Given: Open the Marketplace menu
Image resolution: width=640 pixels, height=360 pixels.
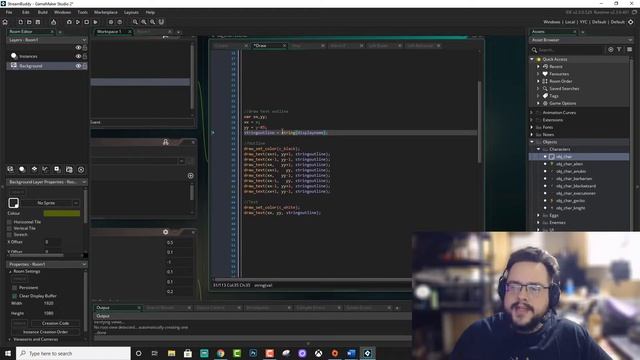Looking at the screenshot, I should 106,12.
